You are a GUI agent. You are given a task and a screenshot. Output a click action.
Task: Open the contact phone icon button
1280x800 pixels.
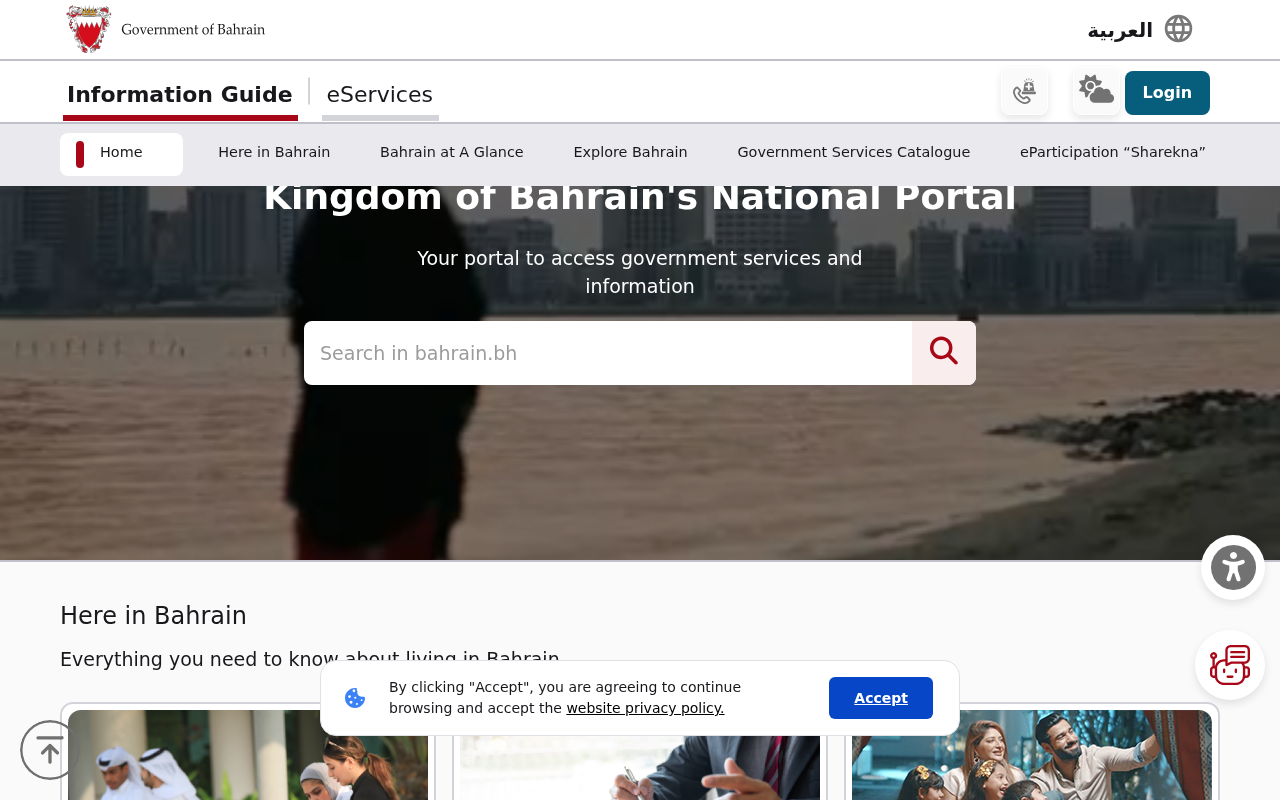1025,93
